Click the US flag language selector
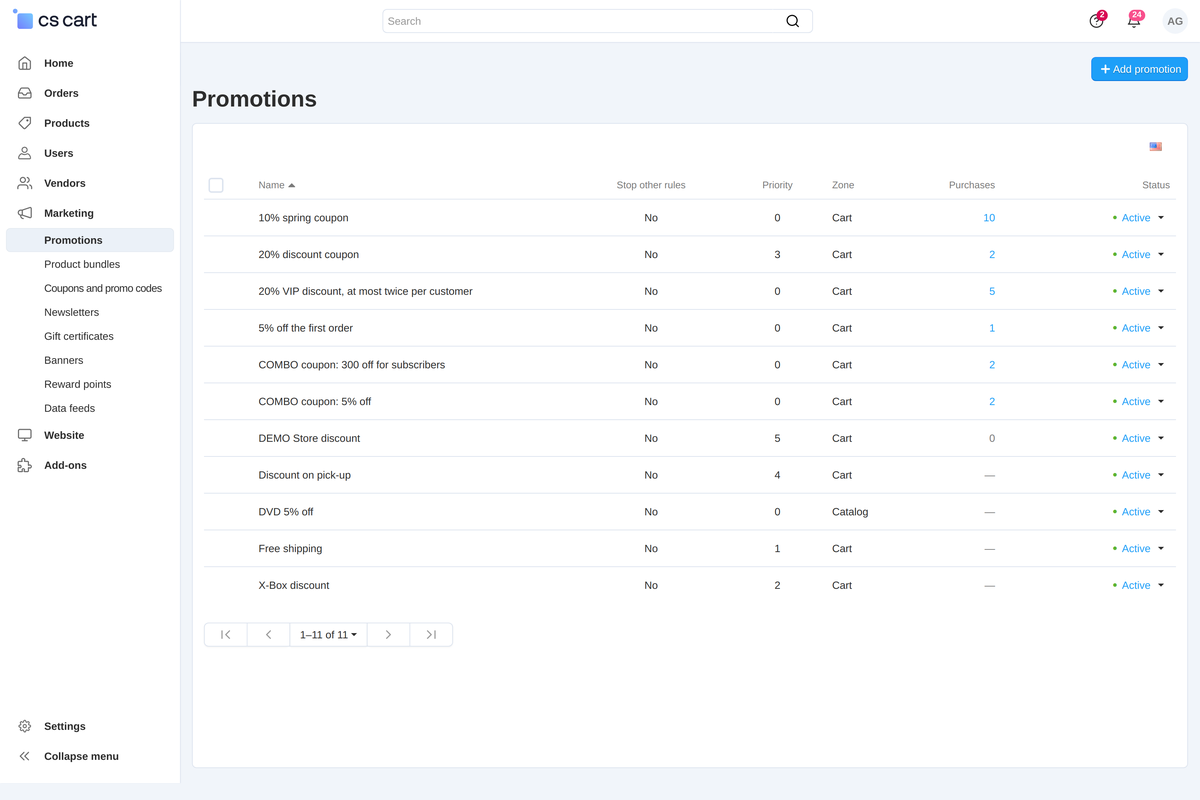Viewport: 1200px width, 800px height. point(1156,147)
